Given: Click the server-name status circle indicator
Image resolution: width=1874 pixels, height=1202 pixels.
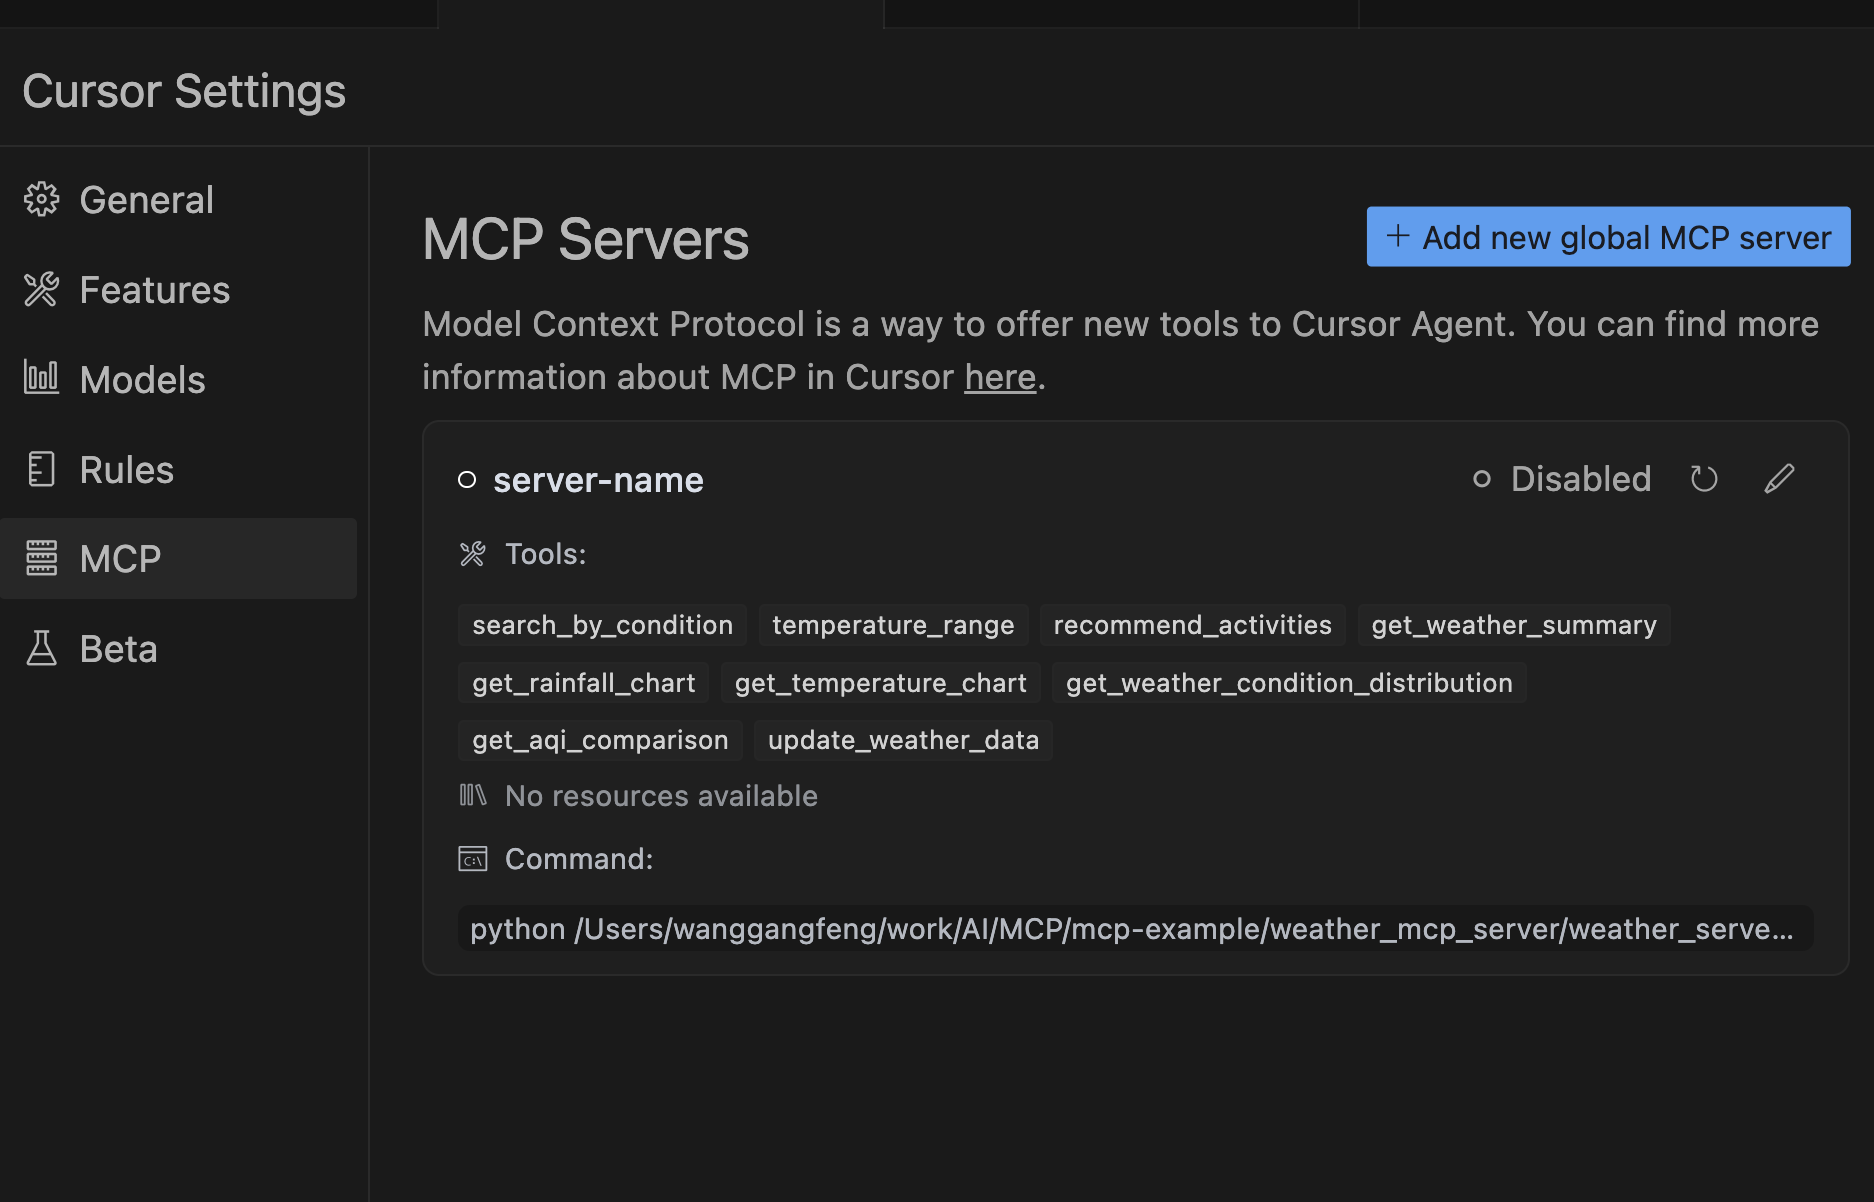Looking at the screenshot, I should (467, 480).
